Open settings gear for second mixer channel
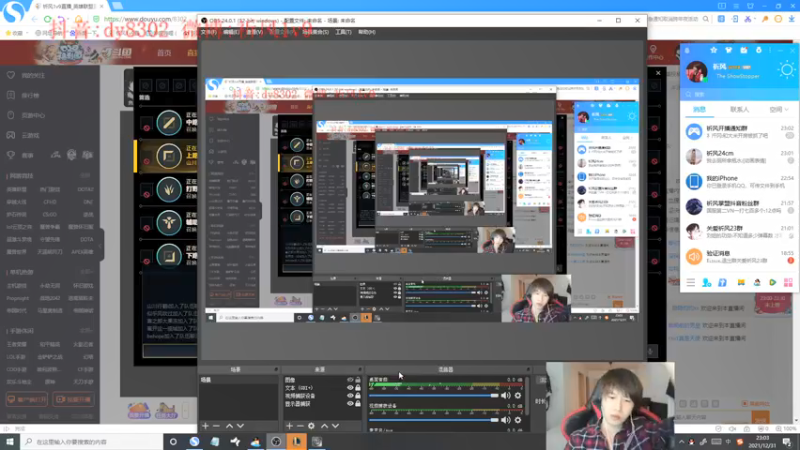 click(x=518, y=420)
